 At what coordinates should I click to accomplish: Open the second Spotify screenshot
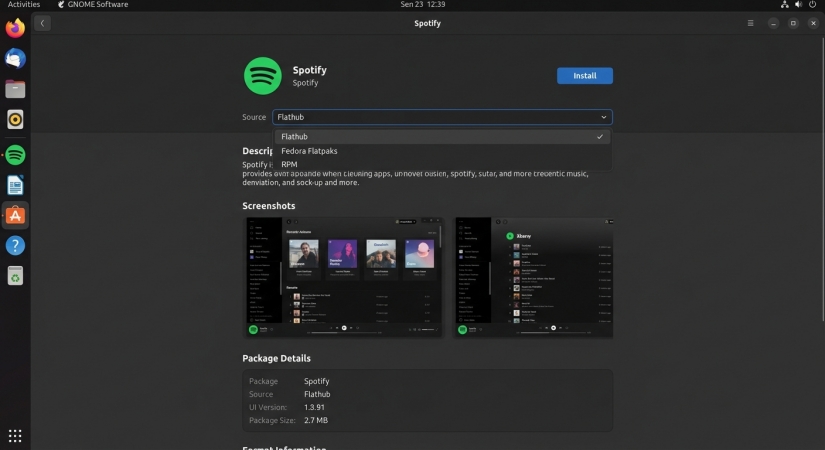coord(534,277)
